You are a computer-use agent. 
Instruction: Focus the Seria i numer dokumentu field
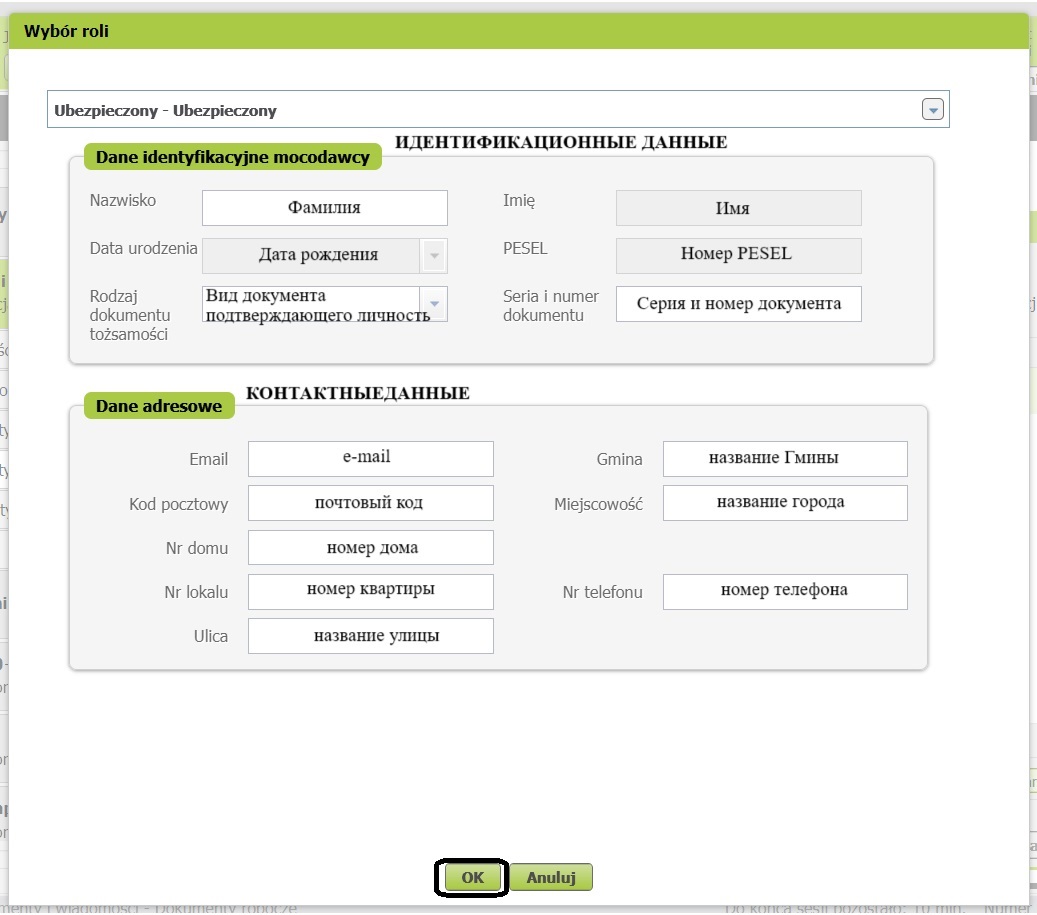(738, 304)
